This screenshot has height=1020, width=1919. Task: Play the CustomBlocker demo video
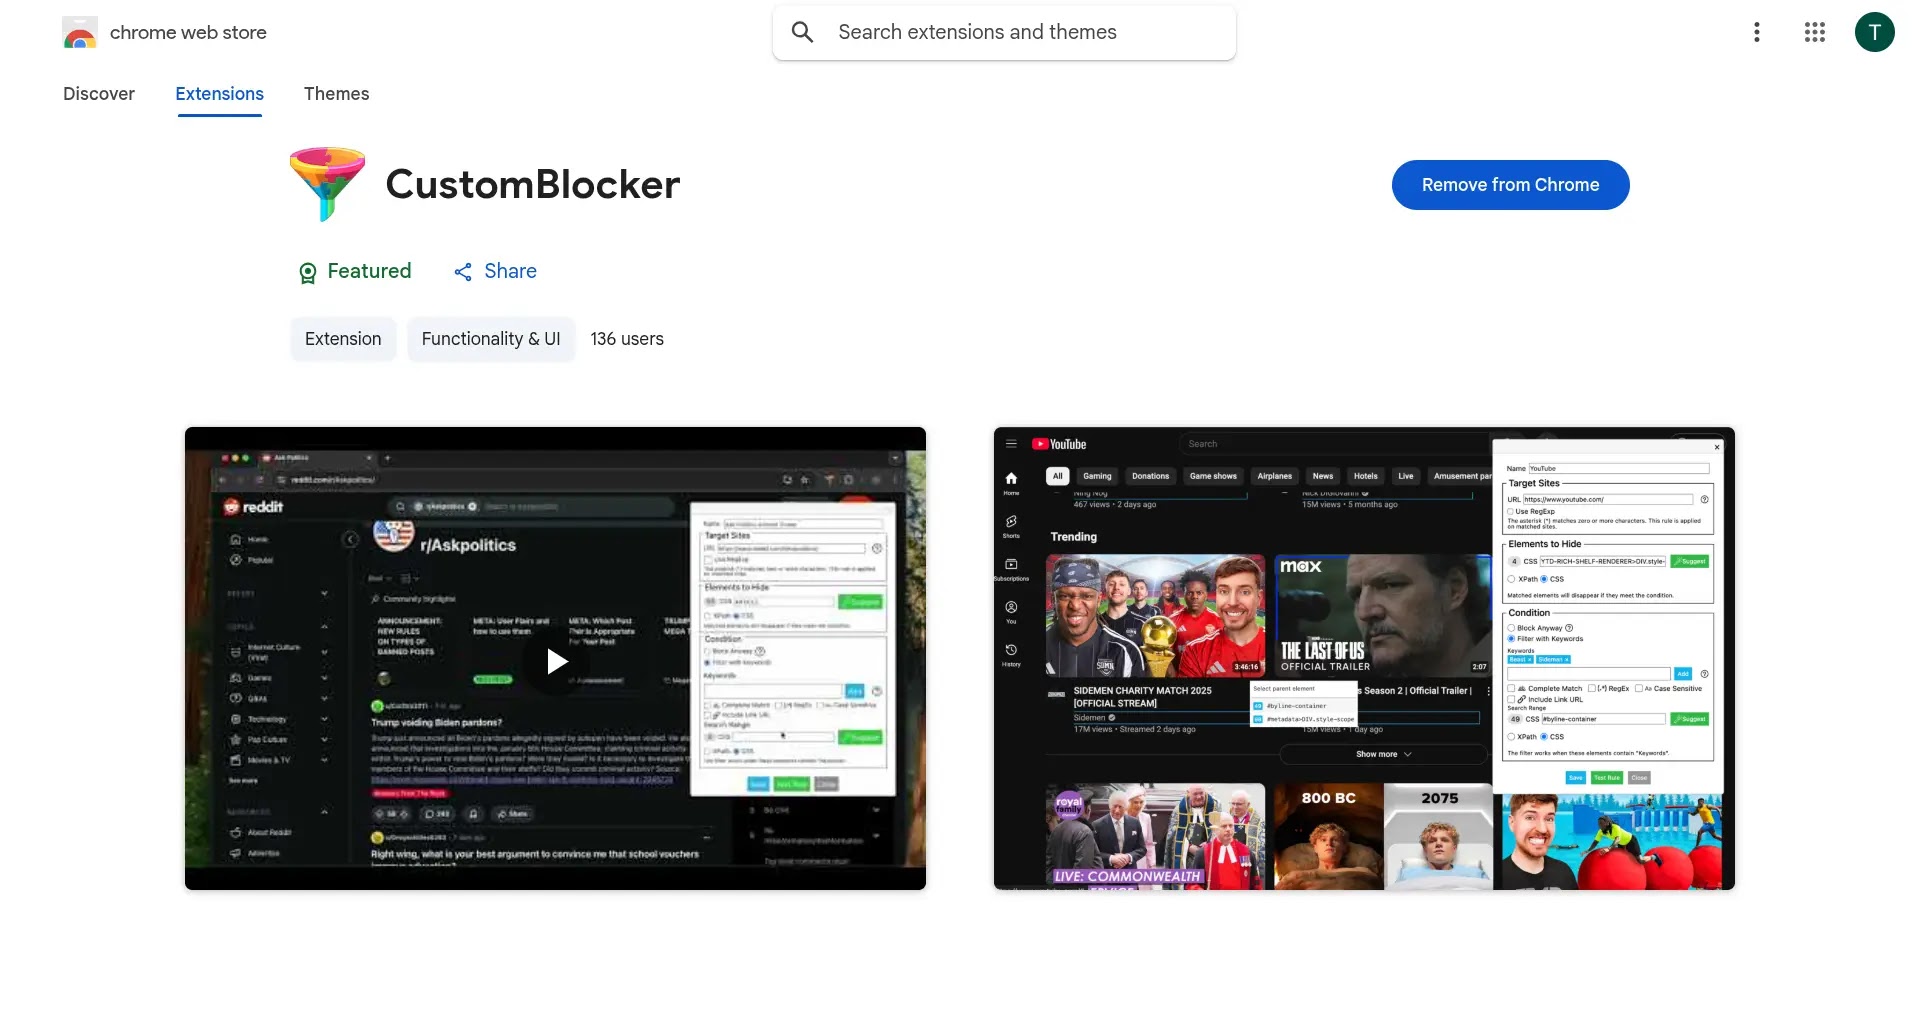tap(556, 661)
